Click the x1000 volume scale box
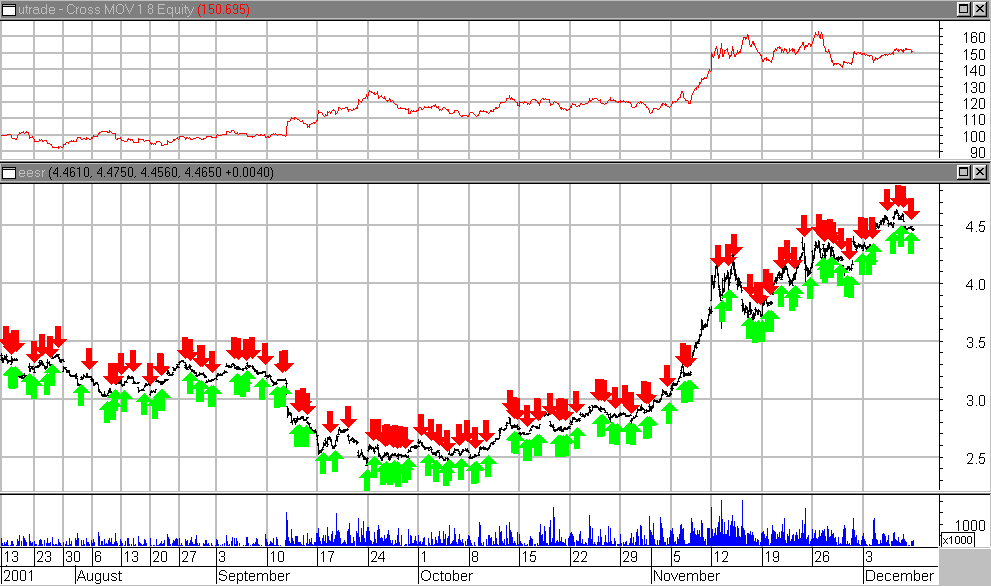Viewport: 991px width, 586px height. click(x=958, y=540)
